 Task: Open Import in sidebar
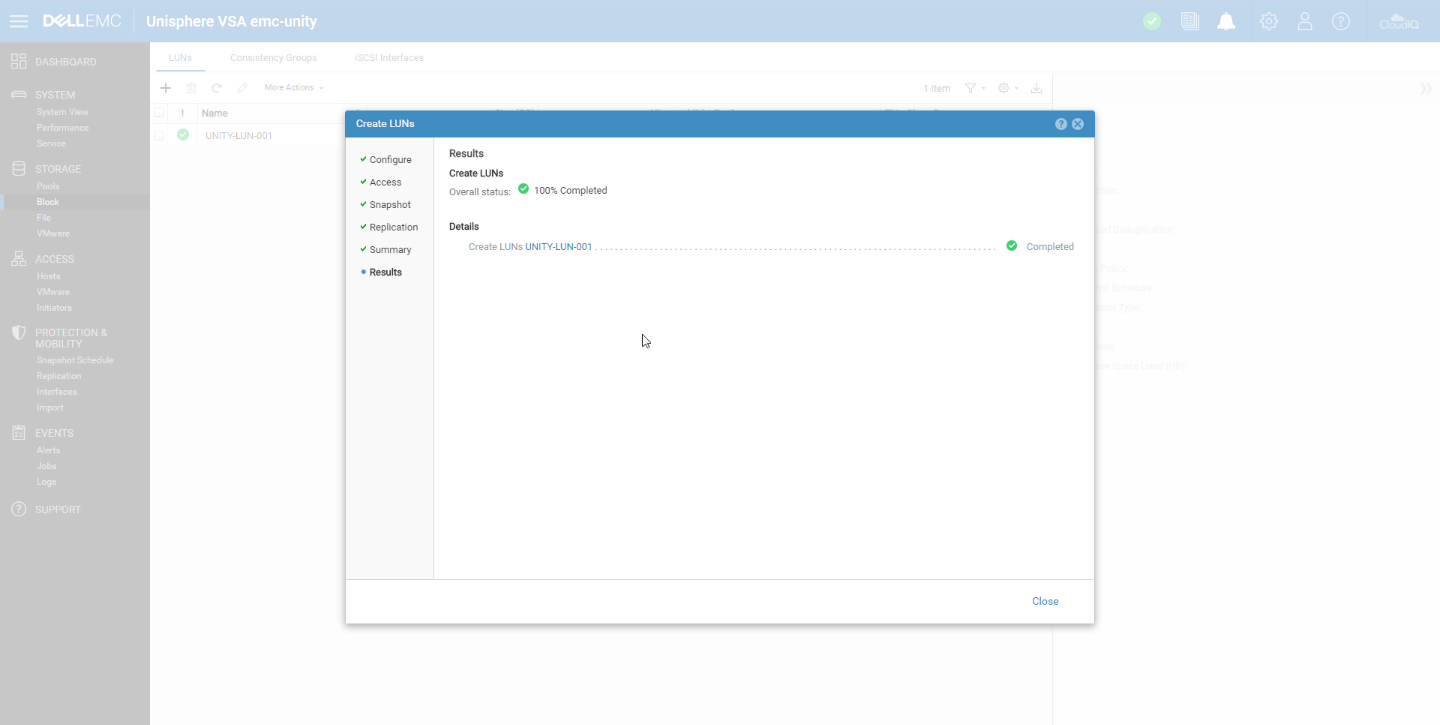pos(50,408)
